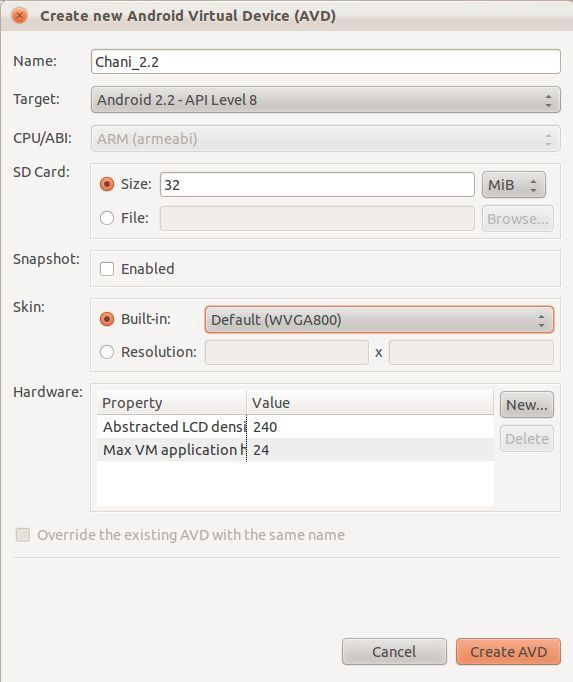Screen dimensions: 573x682
Task: Click the Delete hardware button
Action: click(x=526, y=438)
